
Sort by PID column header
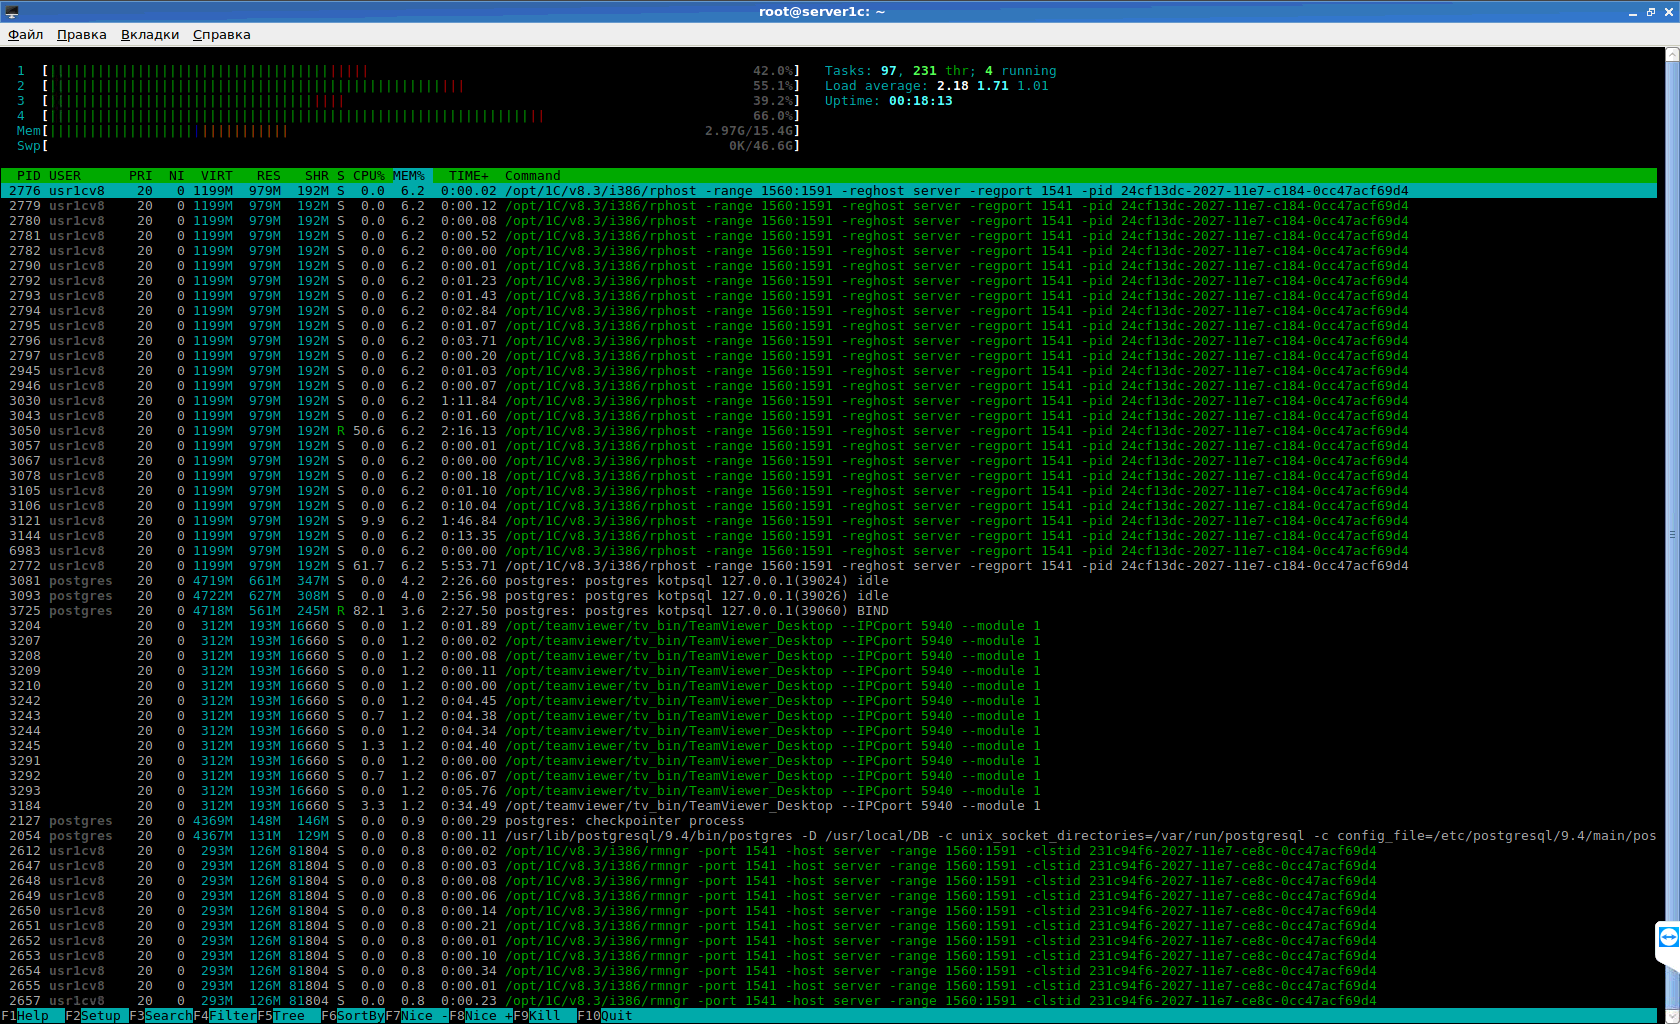(x=29, y=176)
